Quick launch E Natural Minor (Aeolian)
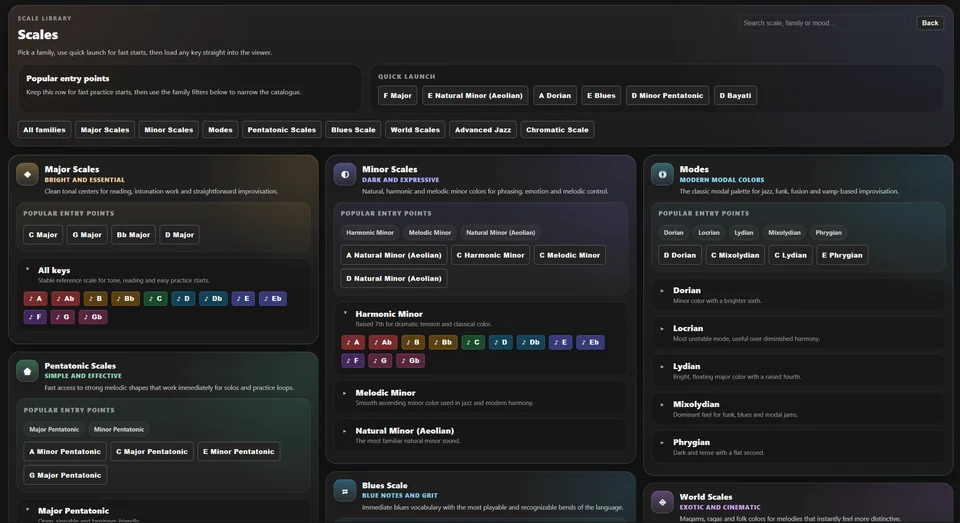 coord(475,96)
